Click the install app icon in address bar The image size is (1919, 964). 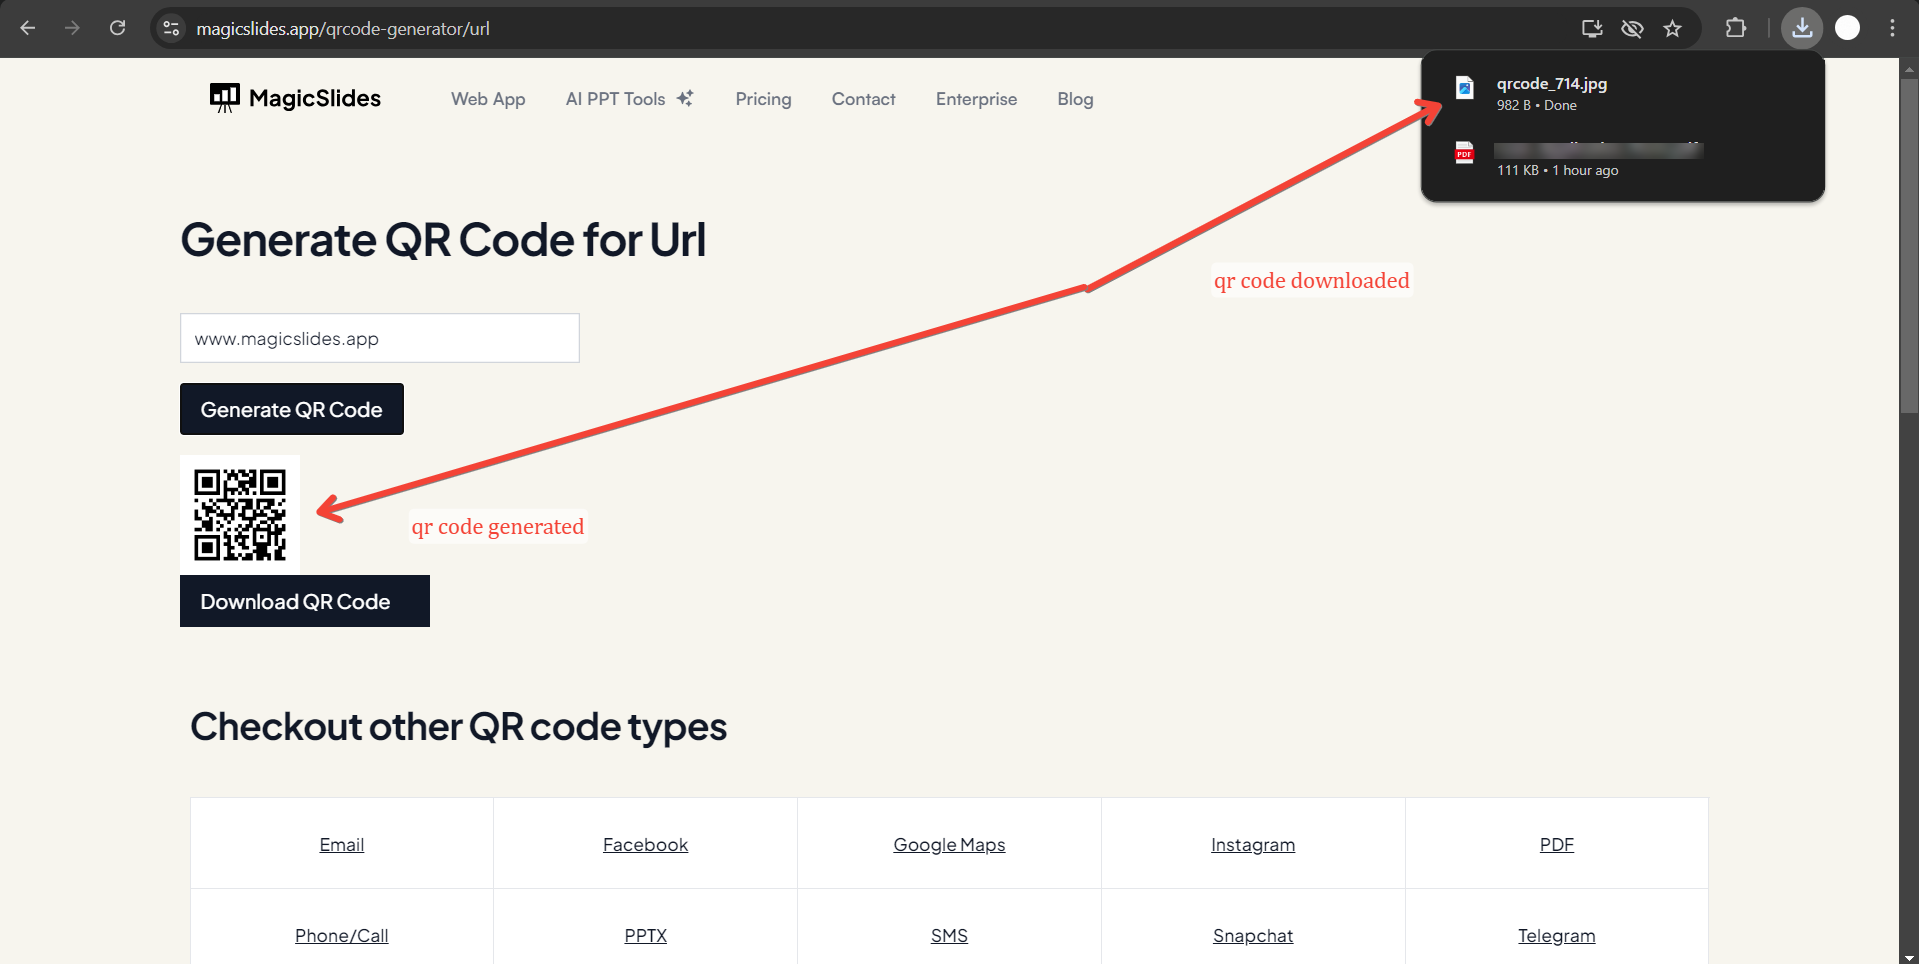[x=1592, y=28]
